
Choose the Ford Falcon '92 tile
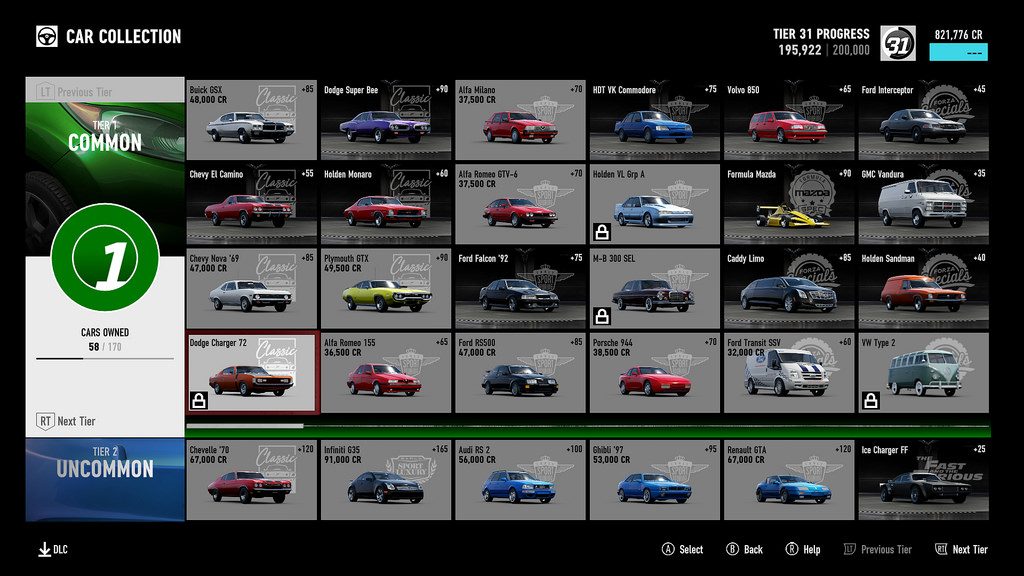(x=520, y=289)
